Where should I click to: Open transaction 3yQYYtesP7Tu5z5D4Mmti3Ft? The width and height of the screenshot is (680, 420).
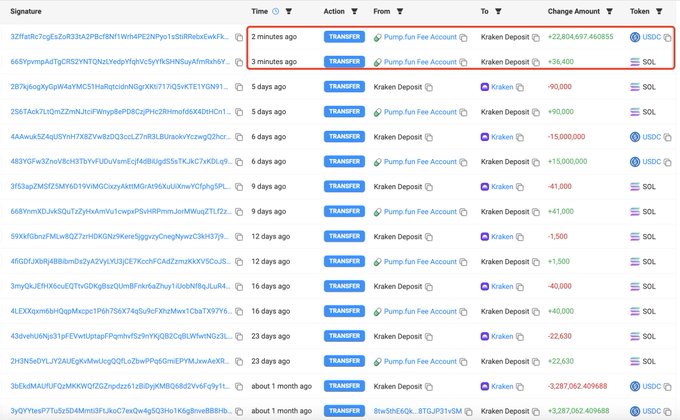tap(121, 411)
